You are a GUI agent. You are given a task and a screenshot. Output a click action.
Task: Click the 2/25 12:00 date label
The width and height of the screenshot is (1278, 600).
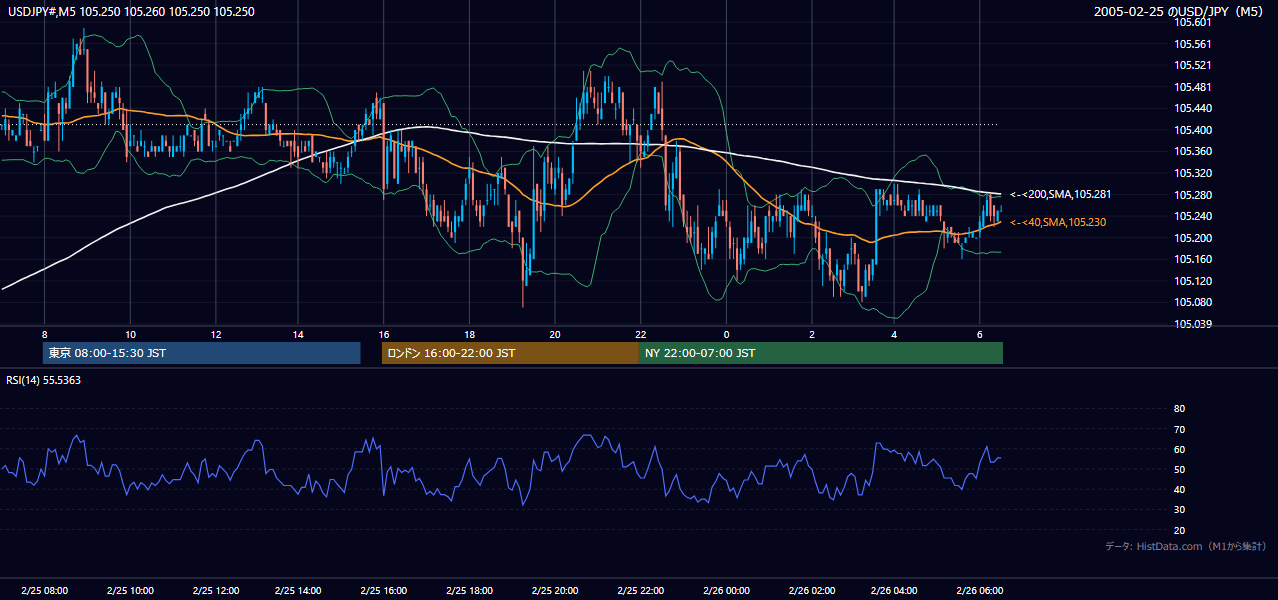click(x=215, y=591)
